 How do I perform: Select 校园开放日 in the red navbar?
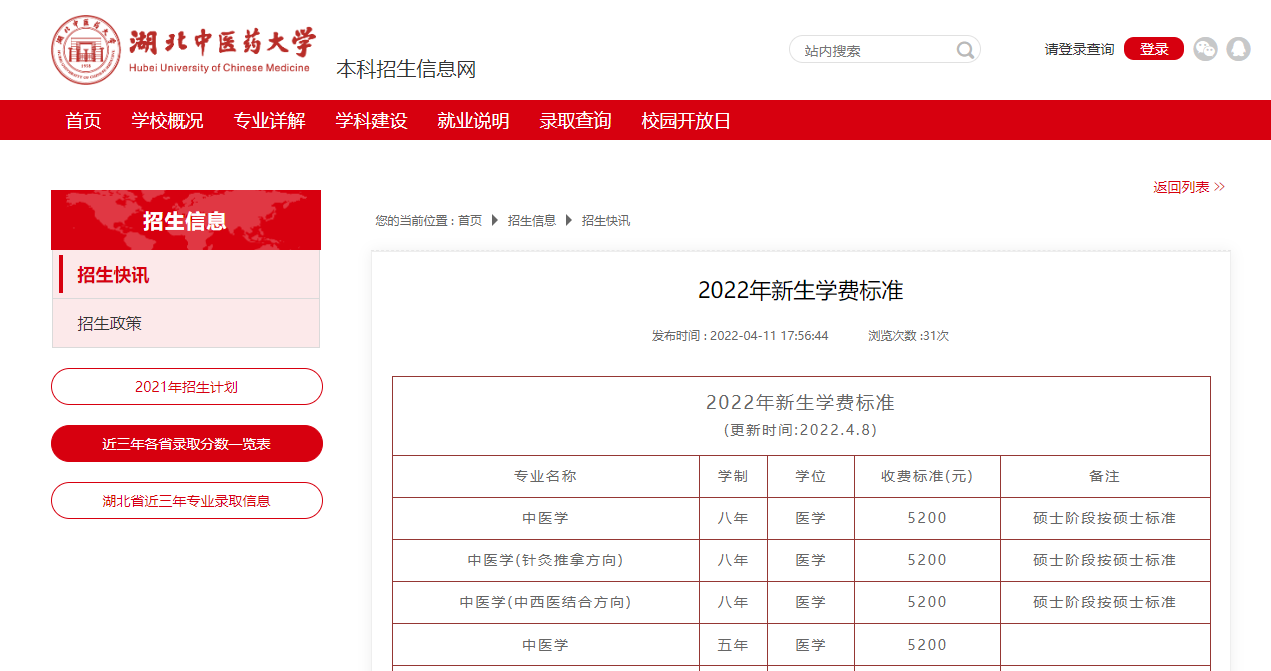tap(686, 120)
